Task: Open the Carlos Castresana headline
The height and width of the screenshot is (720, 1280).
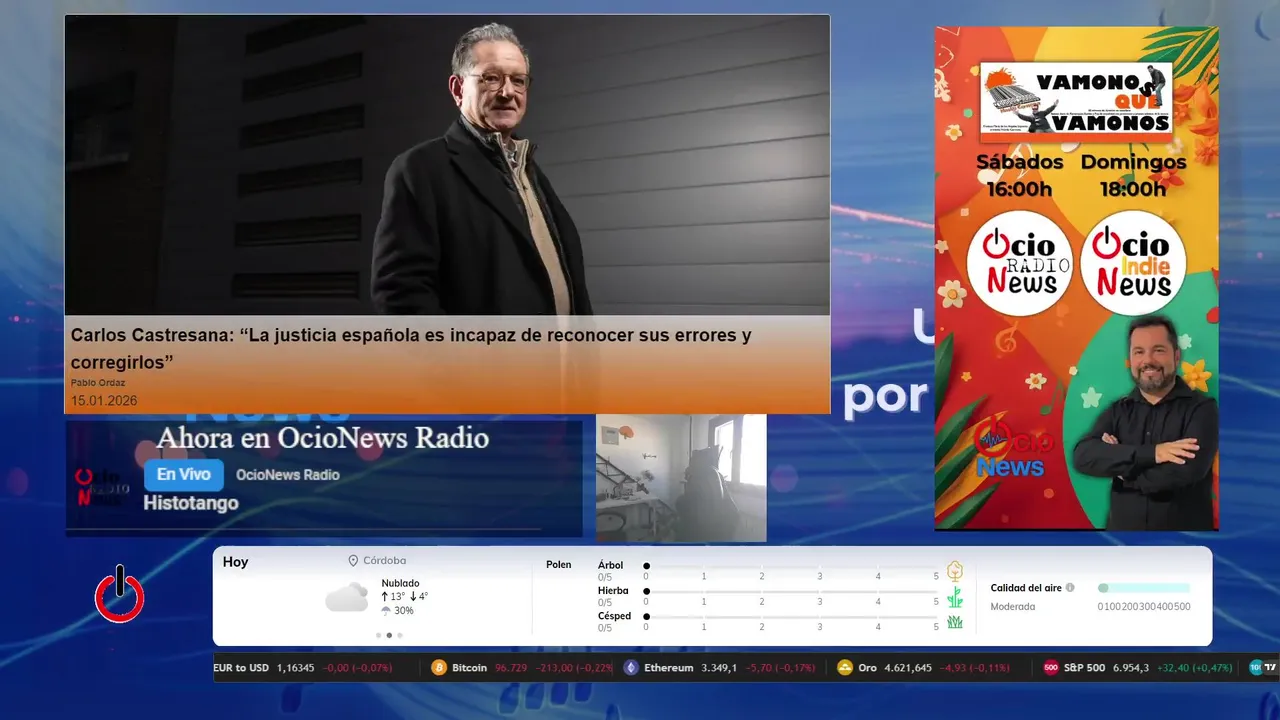Action: coord(411,348)
